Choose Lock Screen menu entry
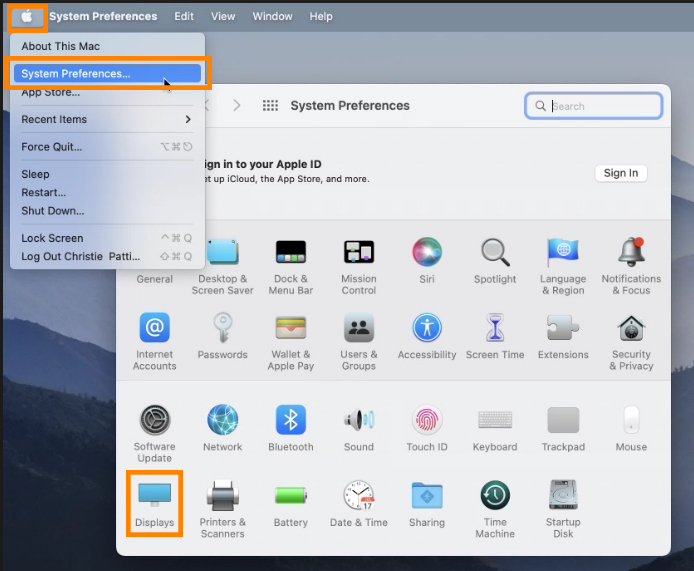The image size is (694, 571). point(107,238)
